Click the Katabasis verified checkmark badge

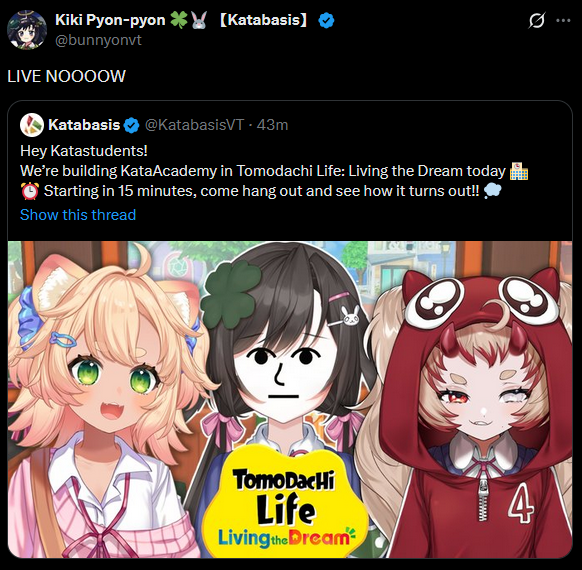click(131, 125)
